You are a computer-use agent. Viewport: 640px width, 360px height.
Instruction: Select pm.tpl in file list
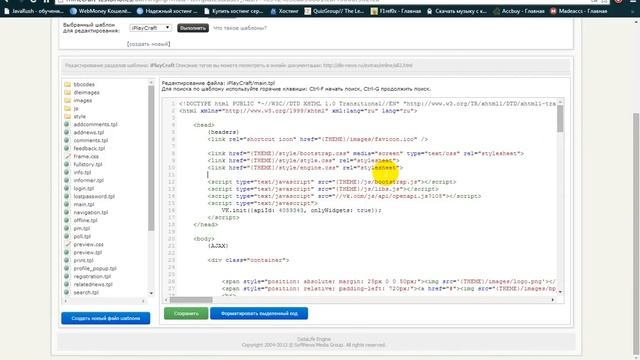click(x=82, y=228)
